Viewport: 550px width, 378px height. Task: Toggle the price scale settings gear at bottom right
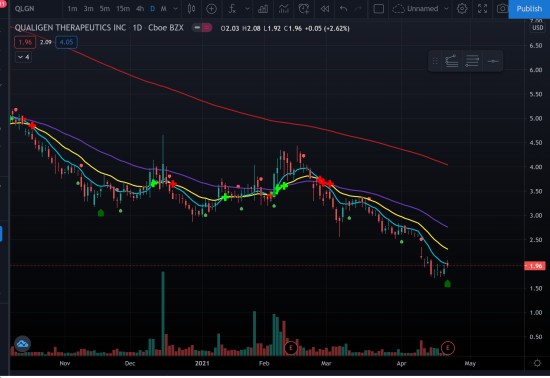(x=537, y=363)
